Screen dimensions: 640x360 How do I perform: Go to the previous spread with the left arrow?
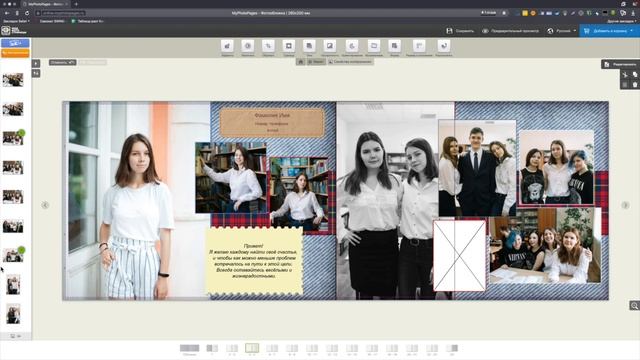pyautogui.click(x=45, y=205)
